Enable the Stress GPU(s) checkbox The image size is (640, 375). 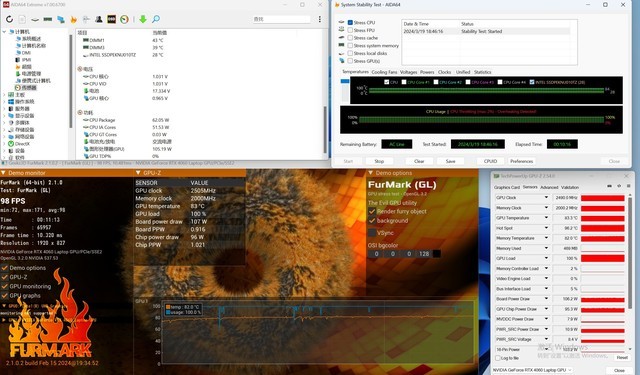pyautogui.click(x=350, y=61)
